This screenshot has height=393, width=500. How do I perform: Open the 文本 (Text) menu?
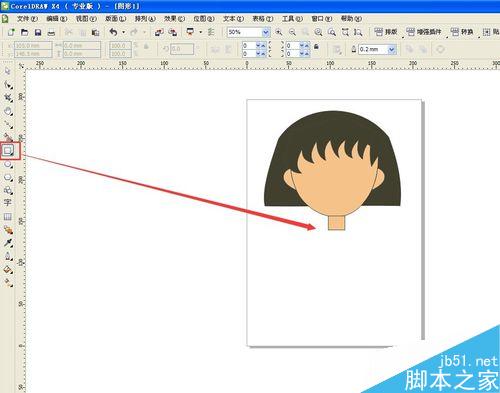tap(233, 19)
